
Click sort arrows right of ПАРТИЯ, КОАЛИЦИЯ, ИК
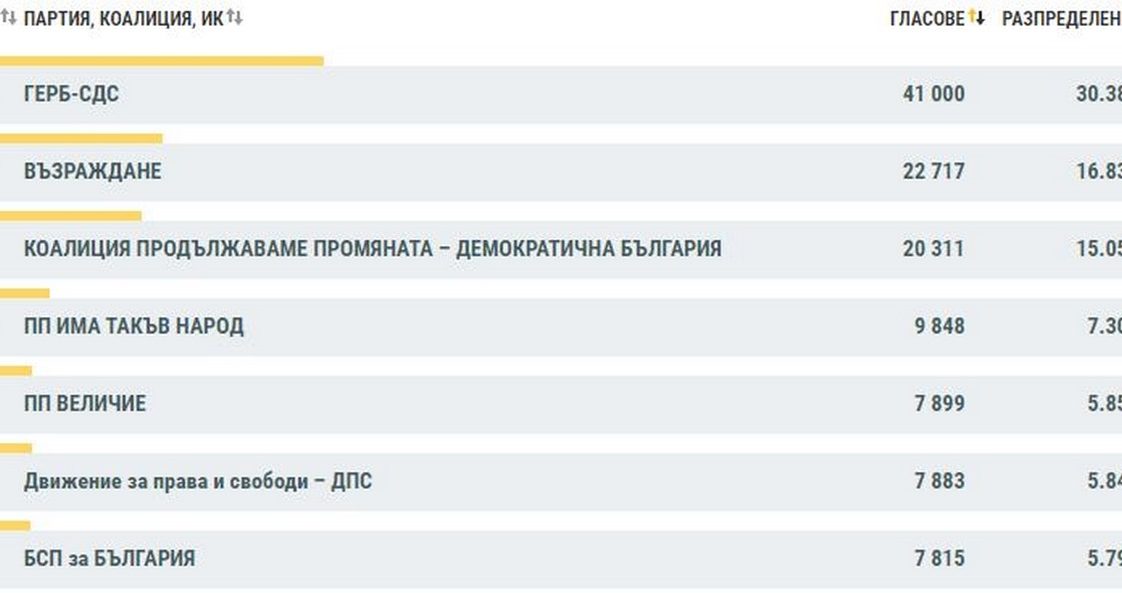click(234, 18)
